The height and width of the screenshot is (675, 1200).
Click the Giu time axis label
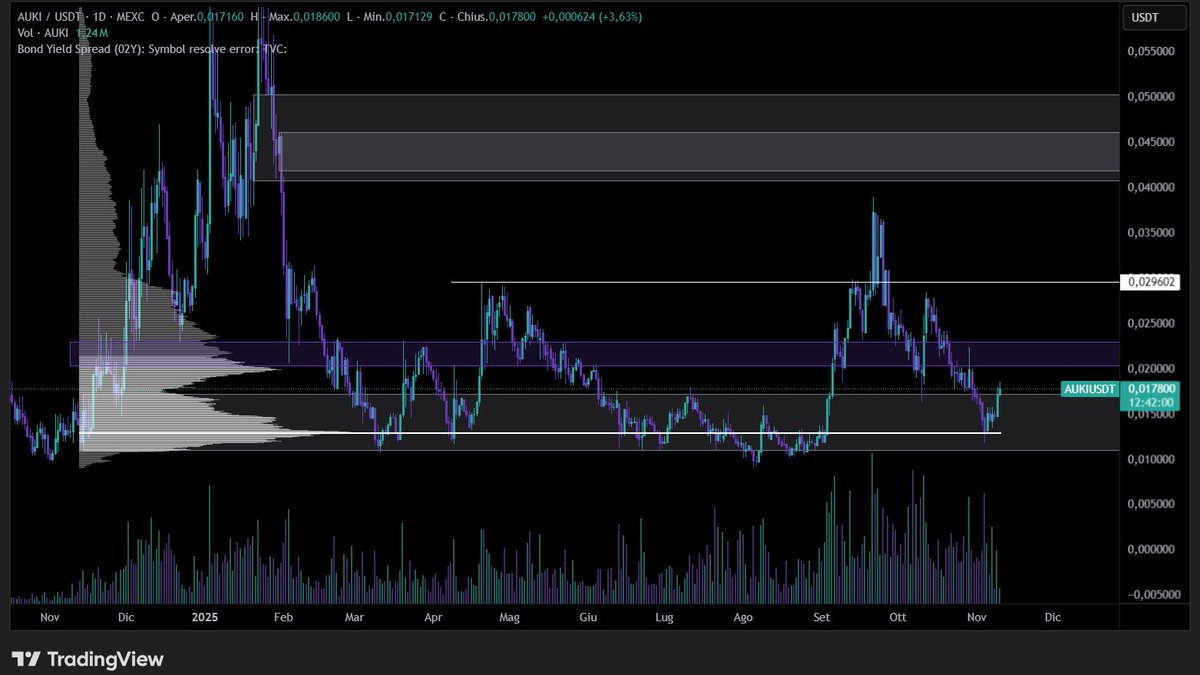click(x=588, y=618)
